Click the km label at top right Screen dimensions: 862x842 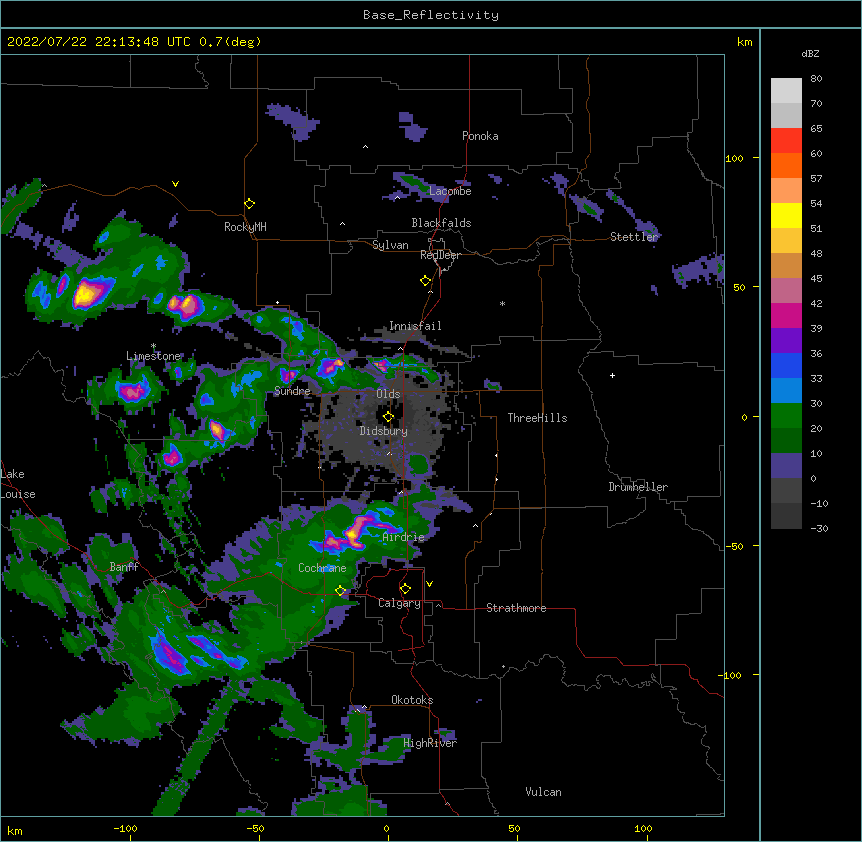[745, 42]
